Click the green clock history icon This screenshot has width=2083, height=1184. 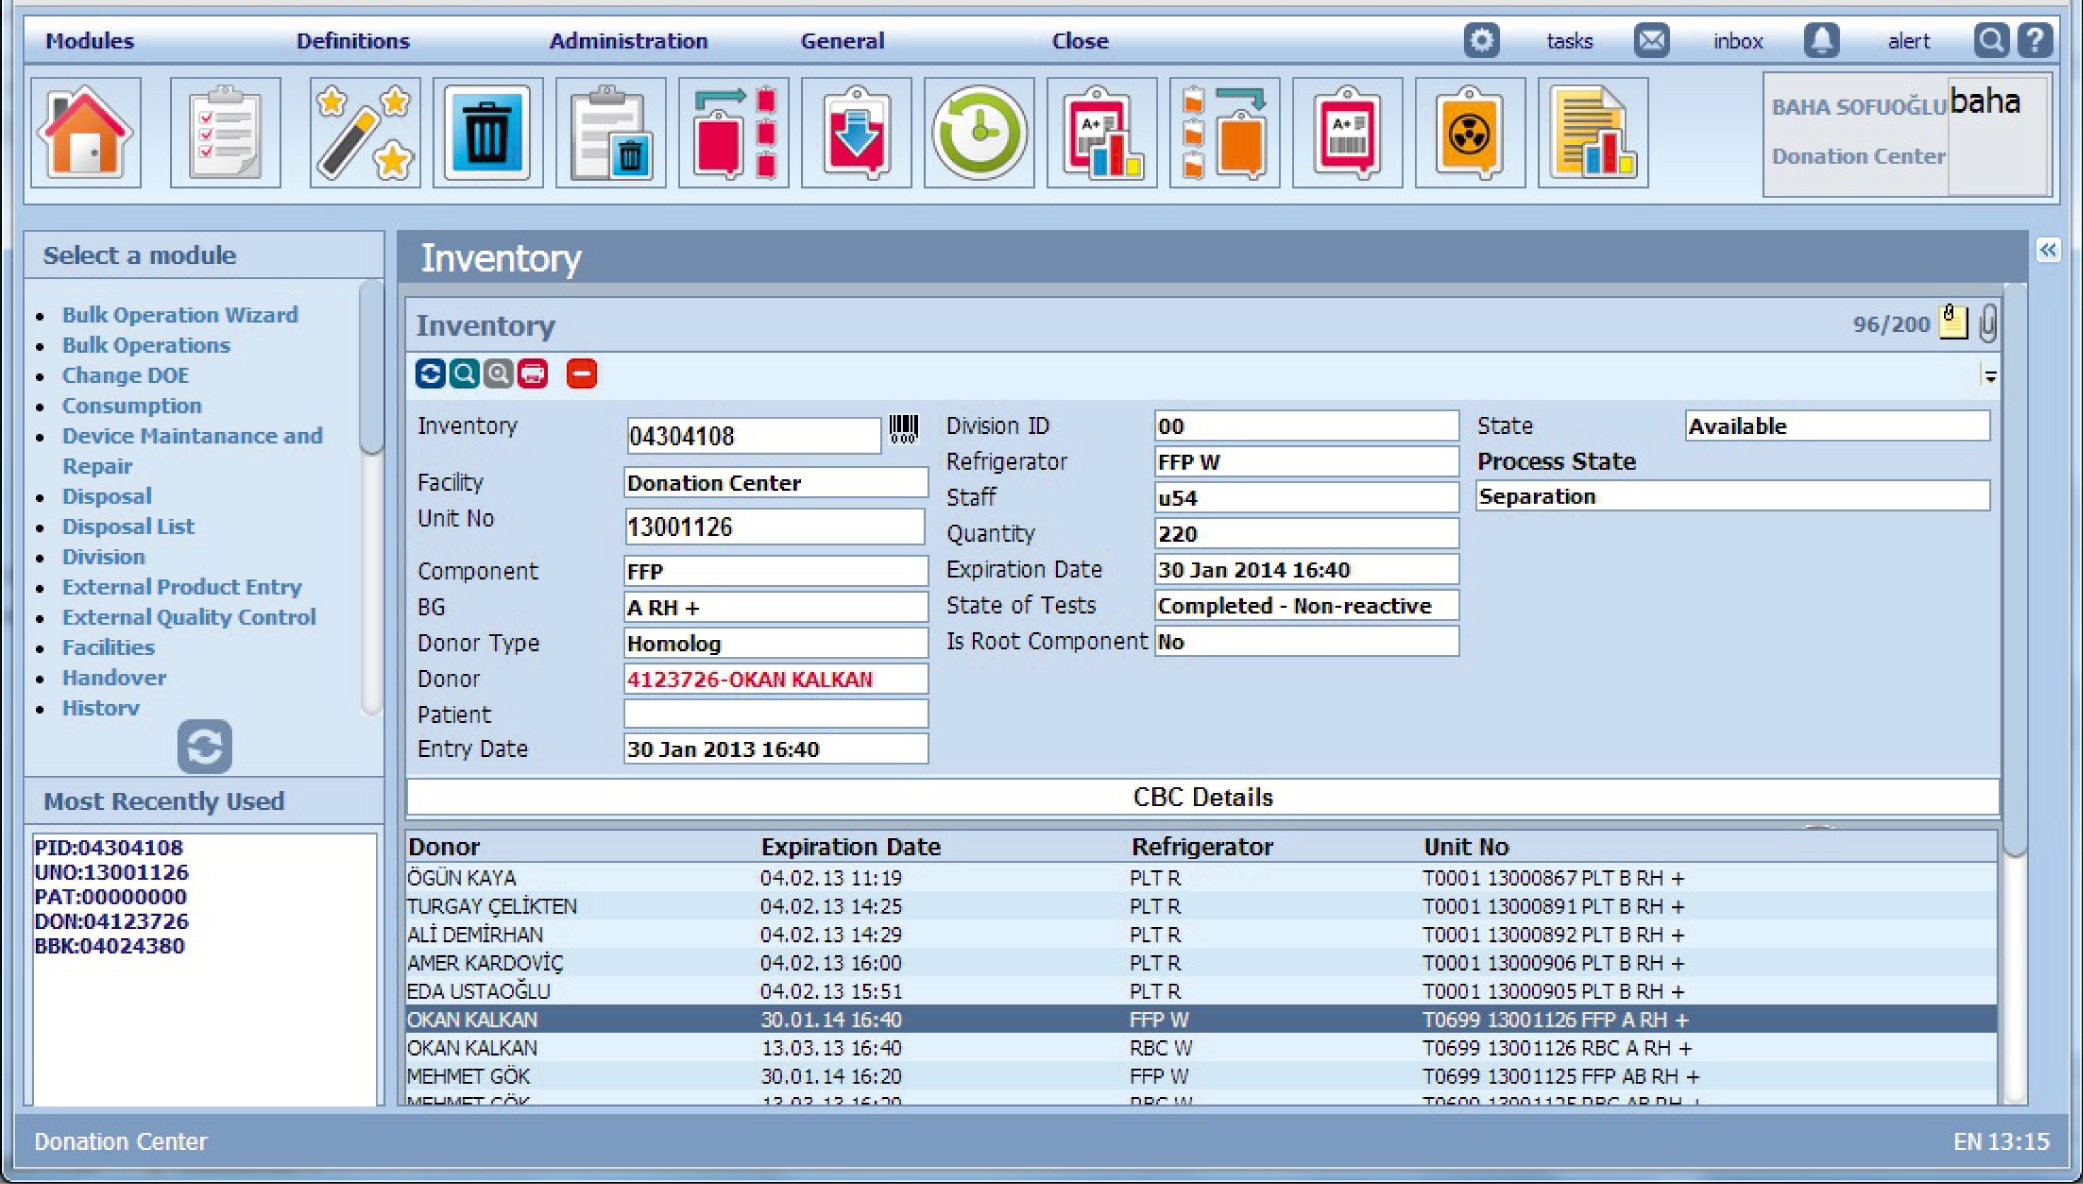click(x=978, y=133)
